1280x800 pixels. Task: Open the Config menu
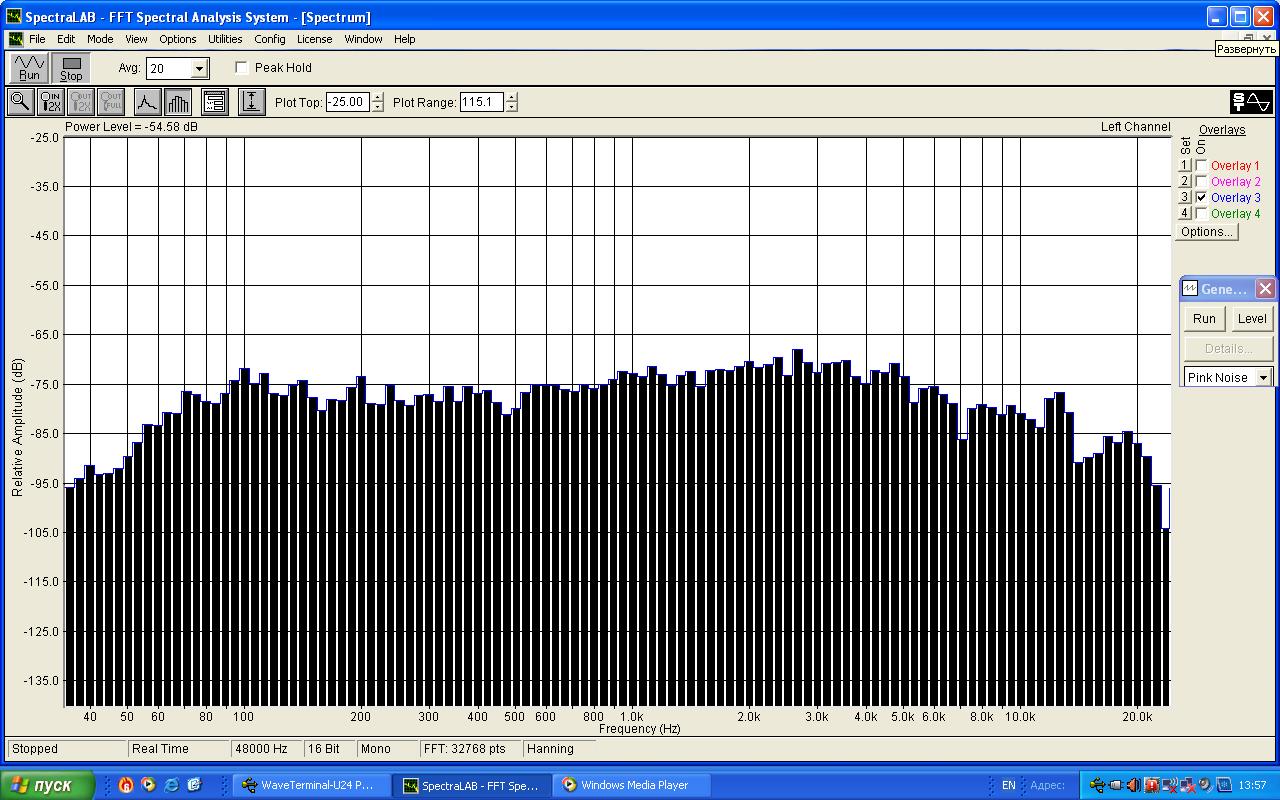pyautogui.click(x=269, y=39)
